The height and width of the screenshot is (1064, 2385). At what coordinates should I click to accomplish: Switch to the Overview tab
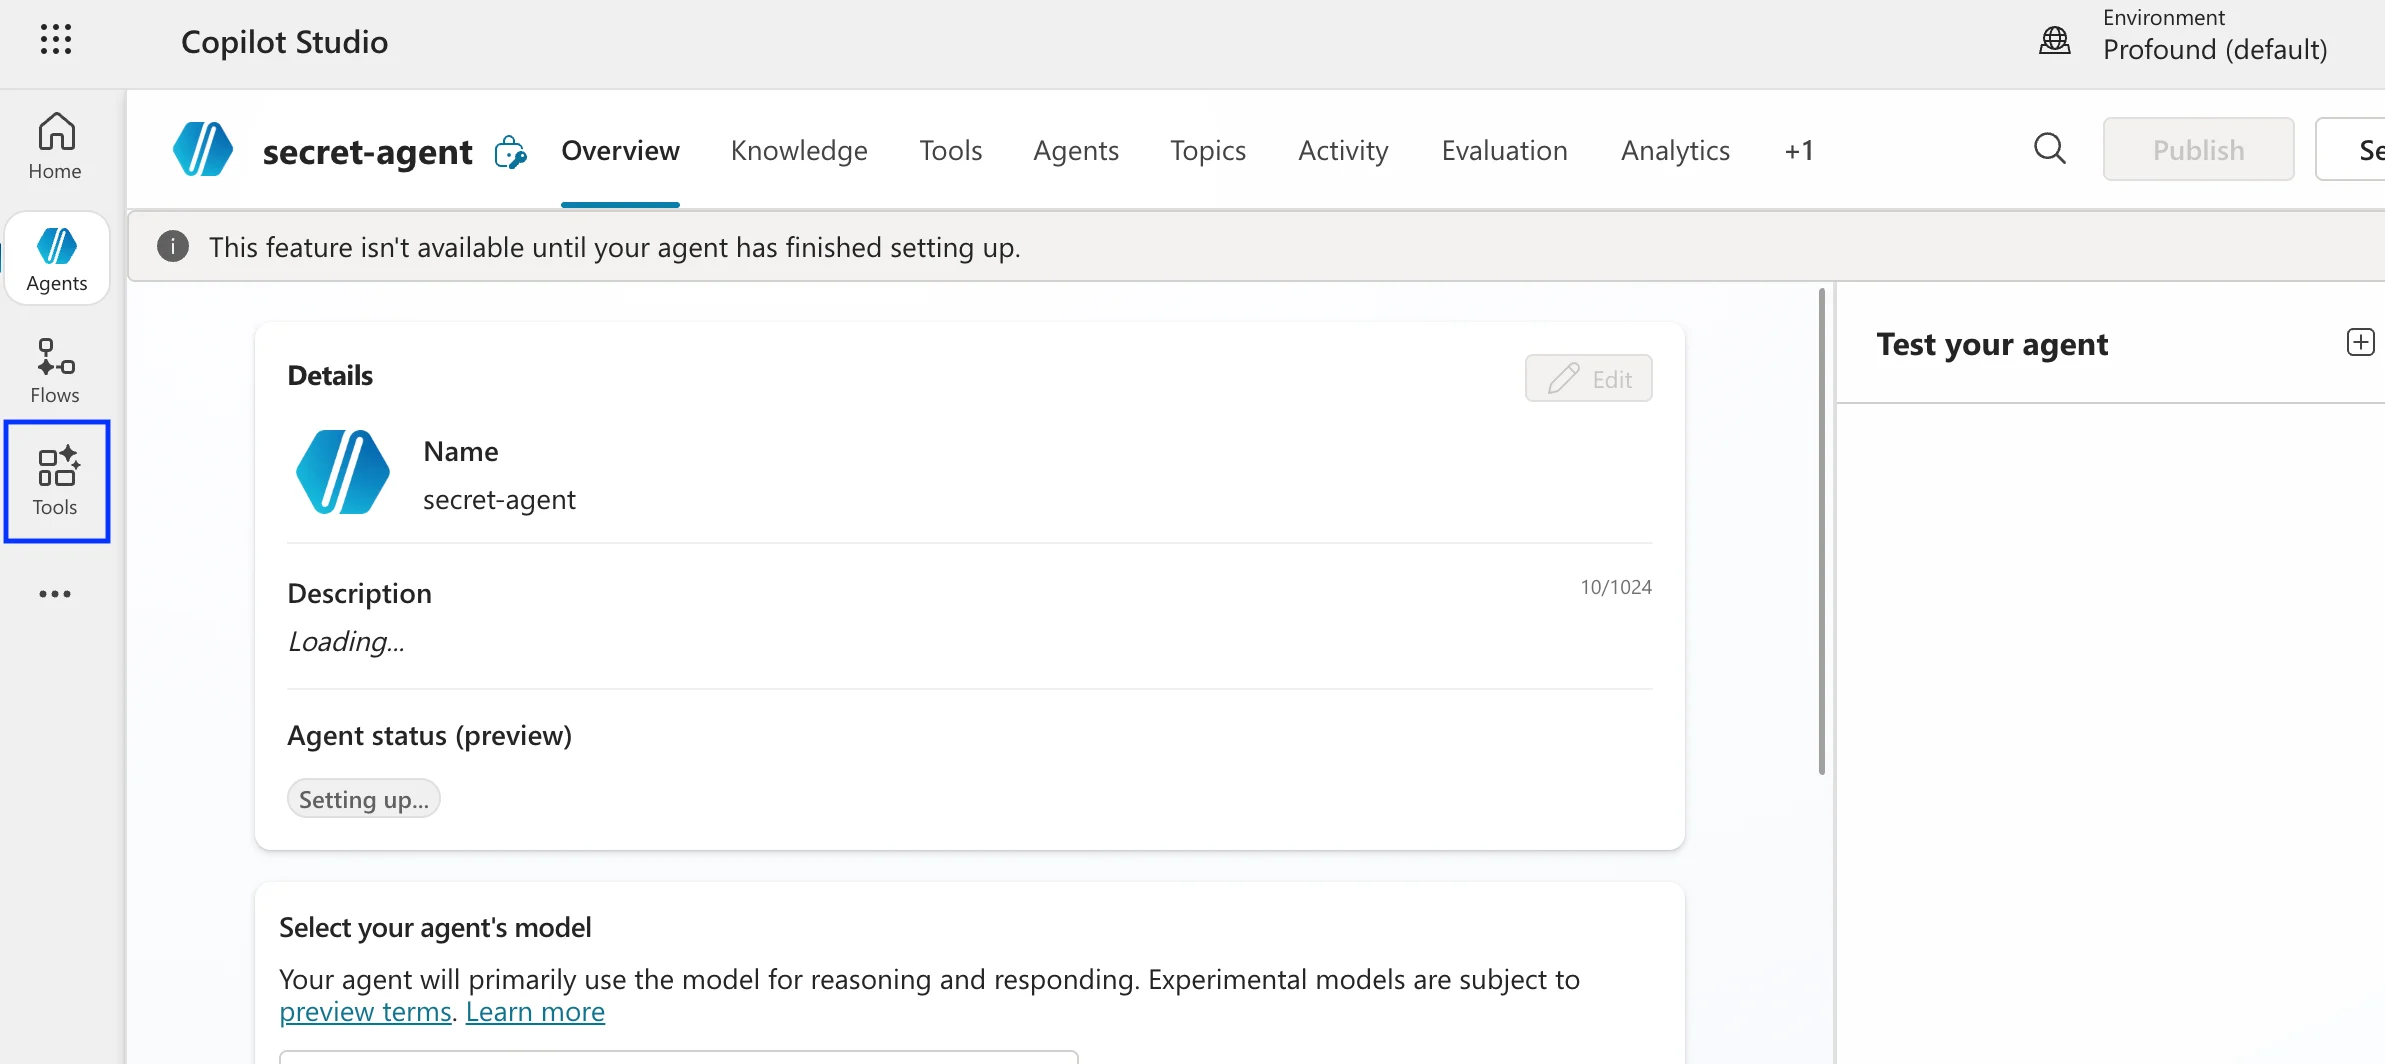620,150
